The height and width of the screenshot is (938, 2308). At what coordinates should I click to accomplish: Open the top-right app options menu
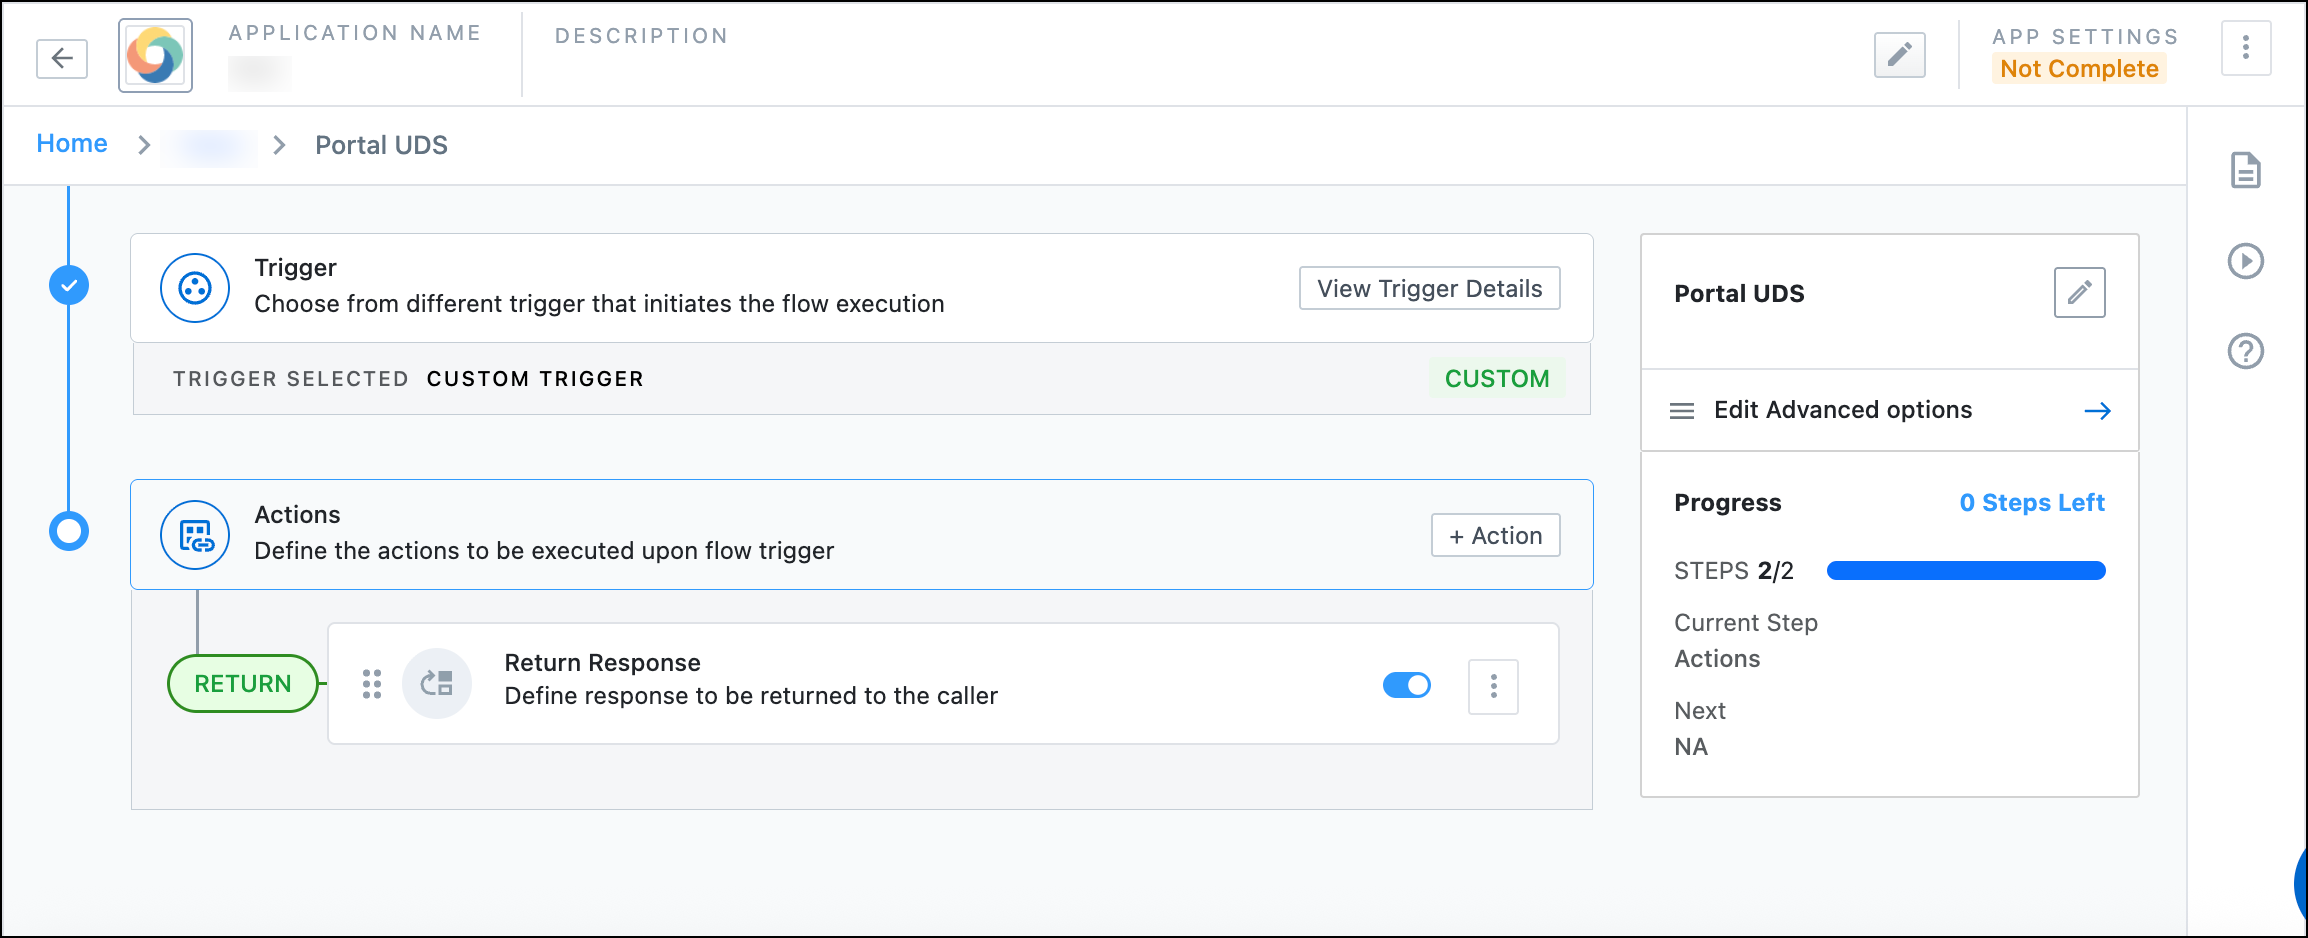click(x=2246, y=47)
